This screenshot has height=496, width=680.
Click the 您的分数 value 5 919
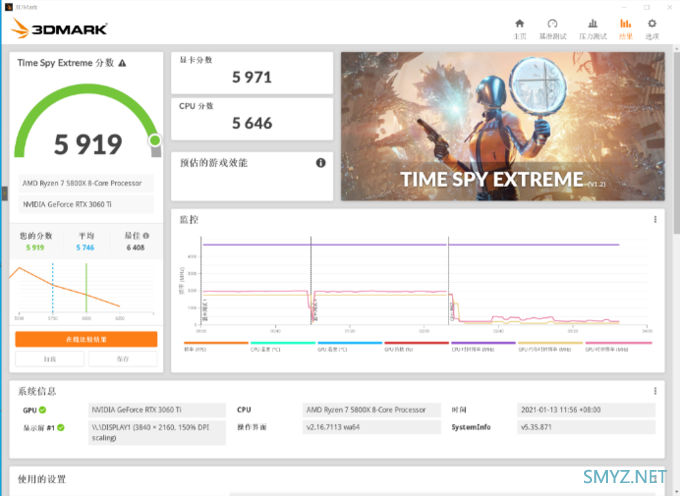coord(35,248)
